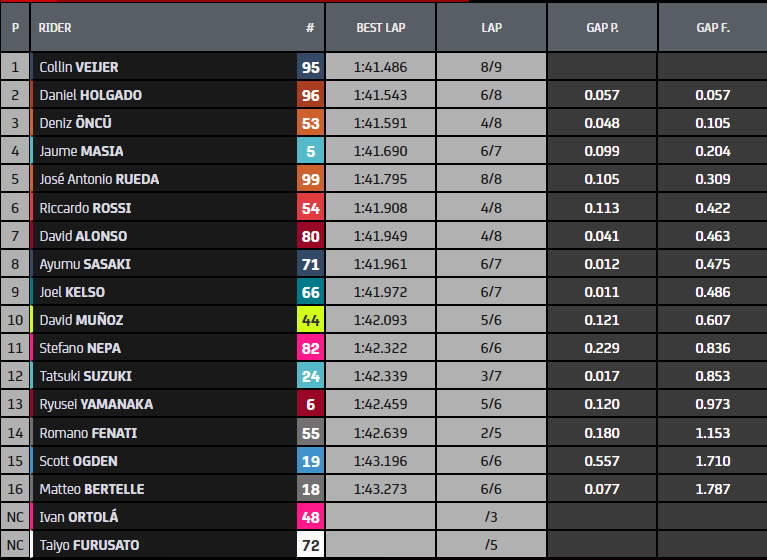
Task: Open Ivan Ortolá's rider entry
Action: (x=79, y=518)
